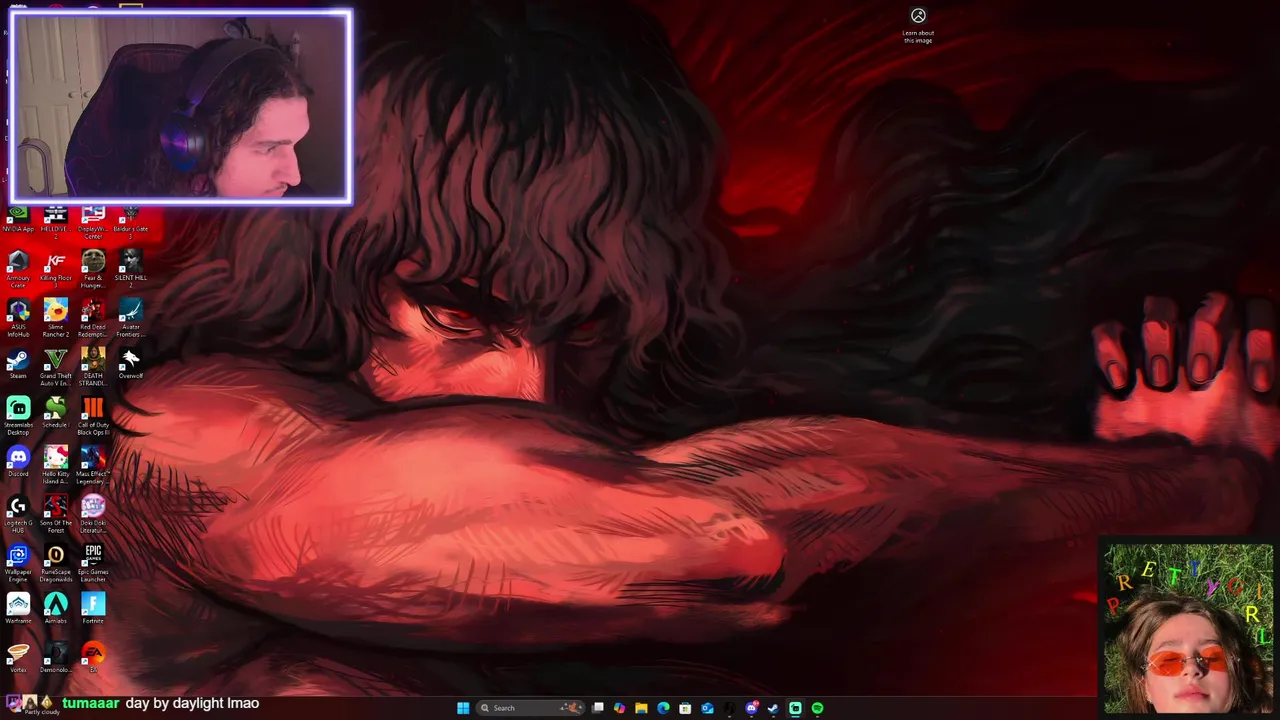Viewport: 1280px width, 720px height.
Task: Open the Discord desktop shortcut
Action: tap(18, 462)
